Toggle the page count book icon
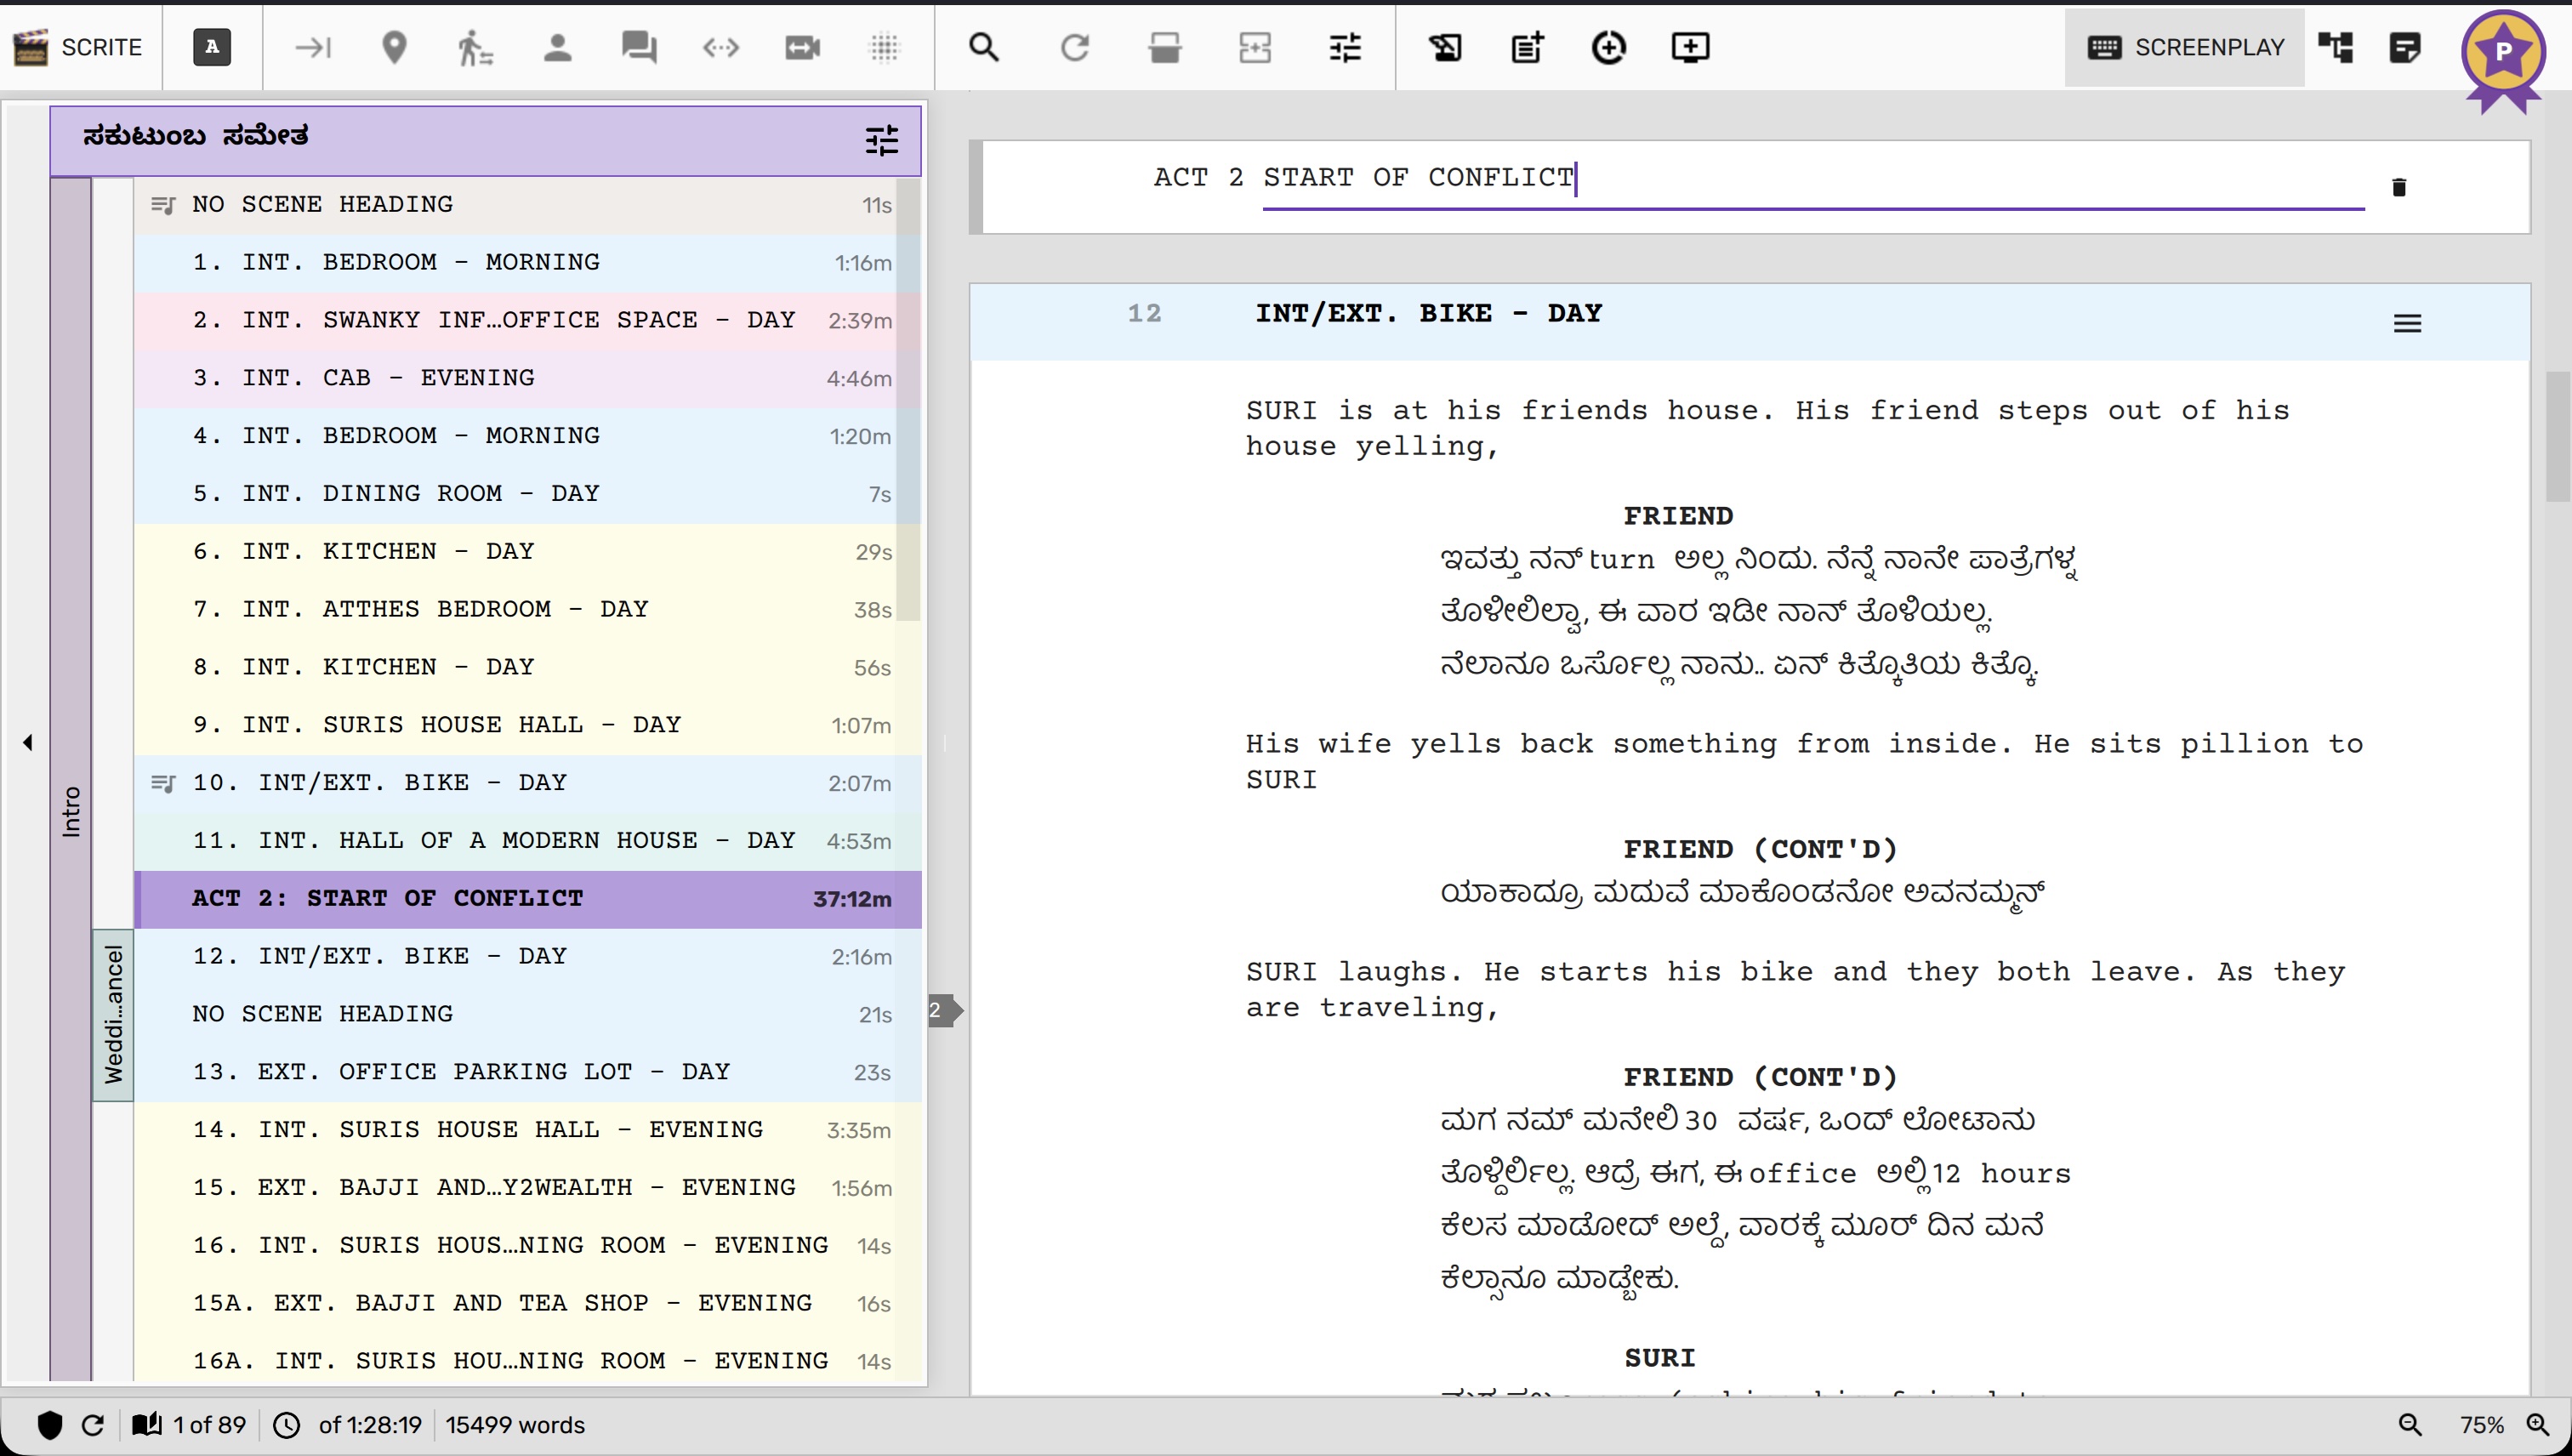2572x1456 pixels. click(x=147, y=1424)
